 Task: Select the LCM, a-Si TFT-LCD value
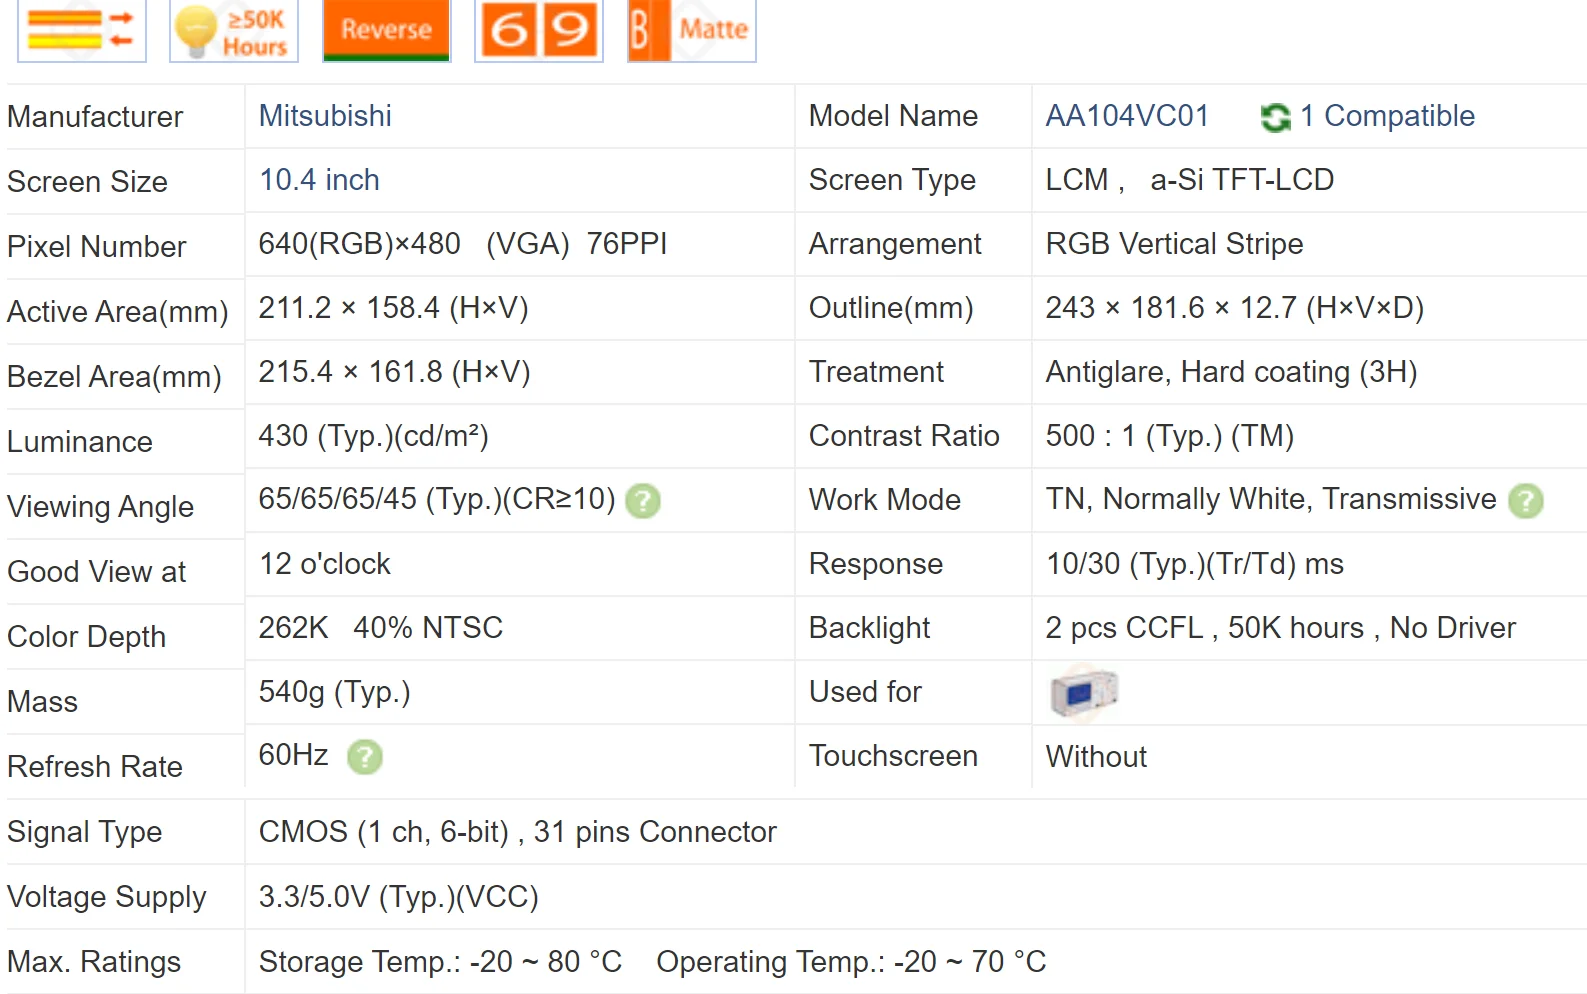click(x=1190, y=180)
